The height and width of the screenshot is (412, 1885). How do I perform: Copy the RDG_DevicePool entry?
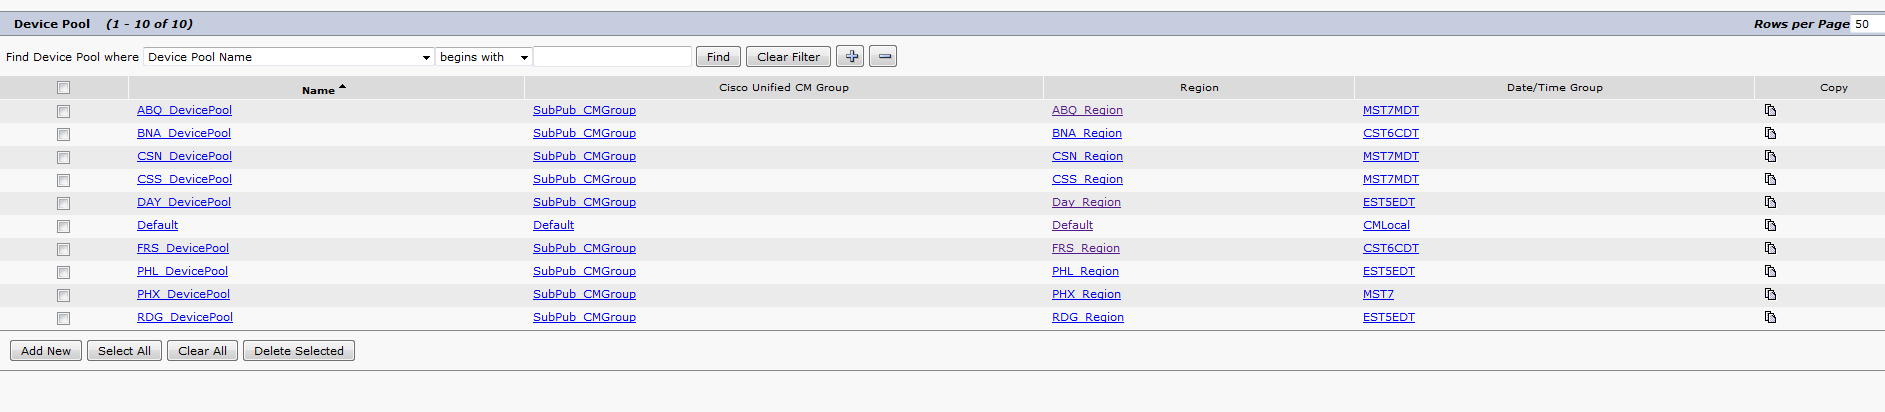point(1770,317)
